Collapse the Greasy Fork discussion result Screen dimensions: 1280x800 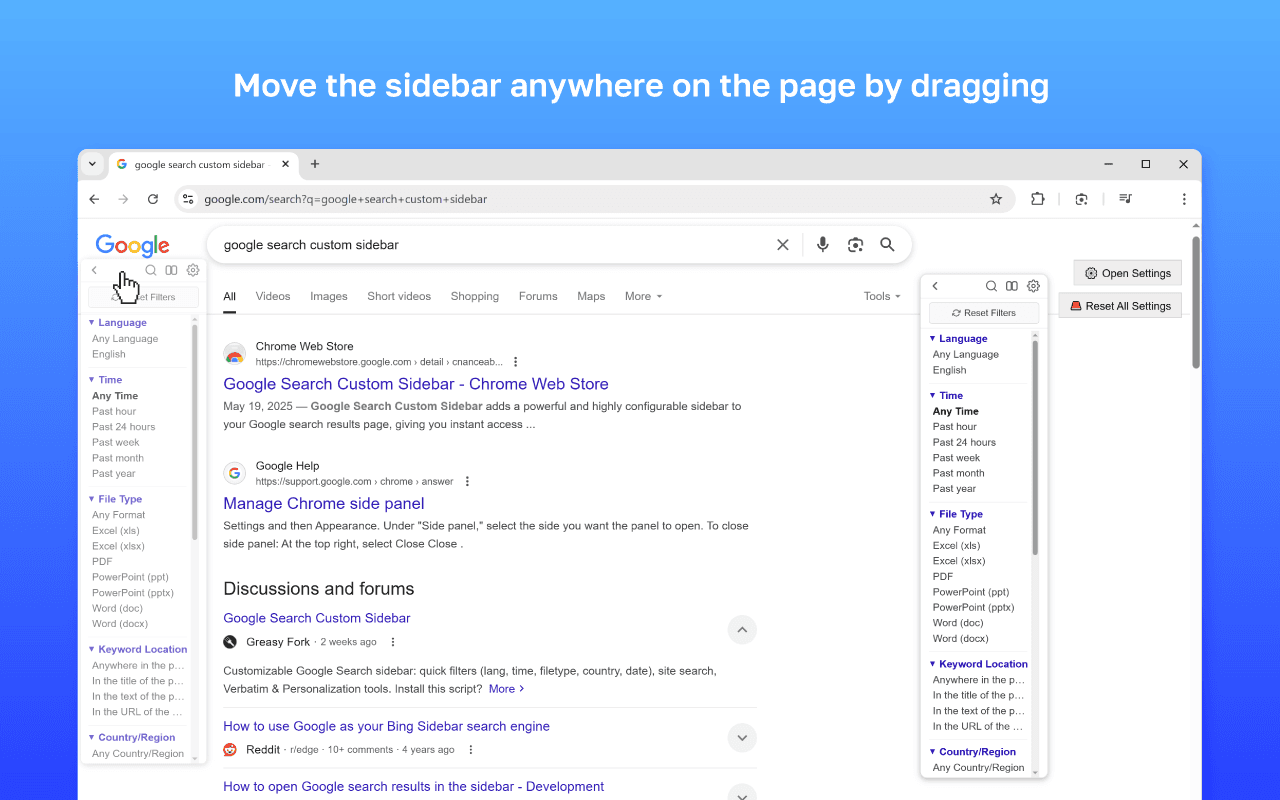coord(742,629)
